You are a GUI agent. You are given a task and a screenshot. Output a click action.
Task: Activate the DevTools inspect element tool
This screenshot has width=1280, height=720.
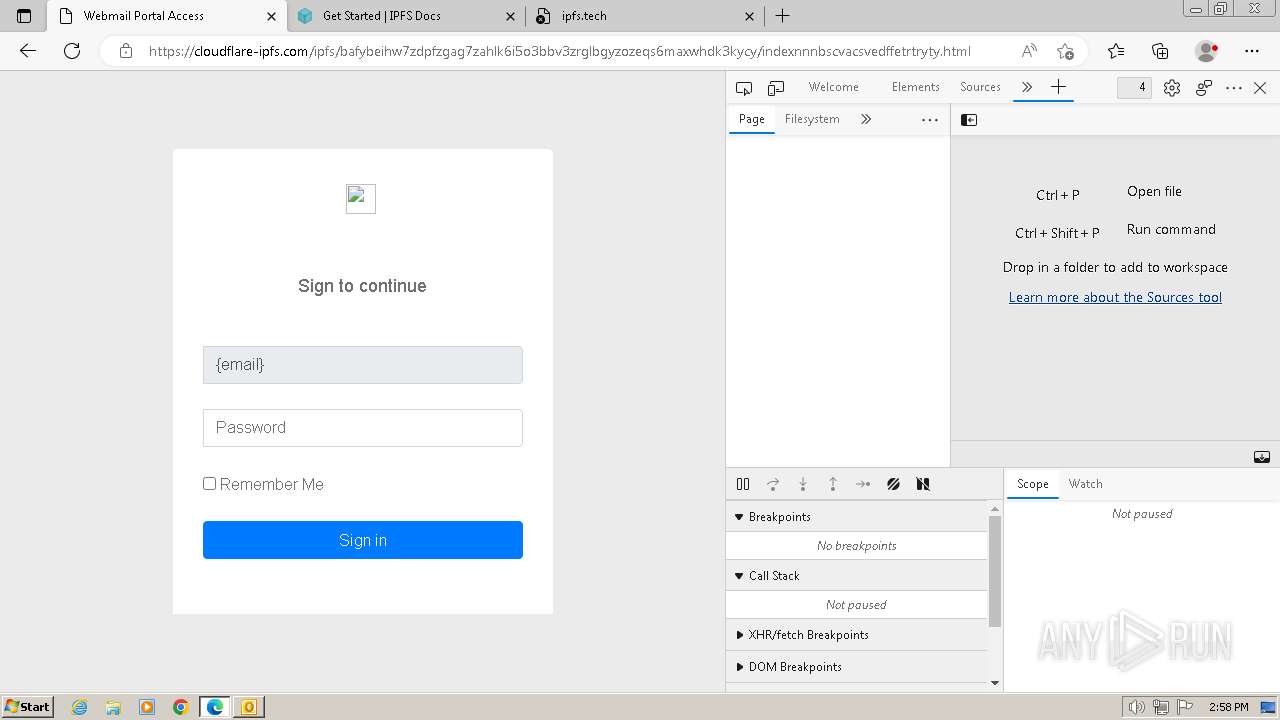[744, 88]
